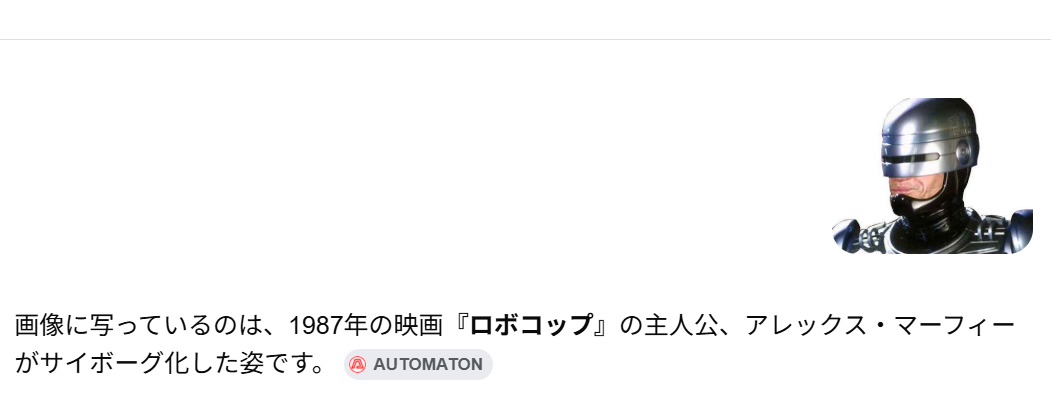
Task: Click the opening bracket 『 before ロボコップ
Action: [x=460, y=326]
